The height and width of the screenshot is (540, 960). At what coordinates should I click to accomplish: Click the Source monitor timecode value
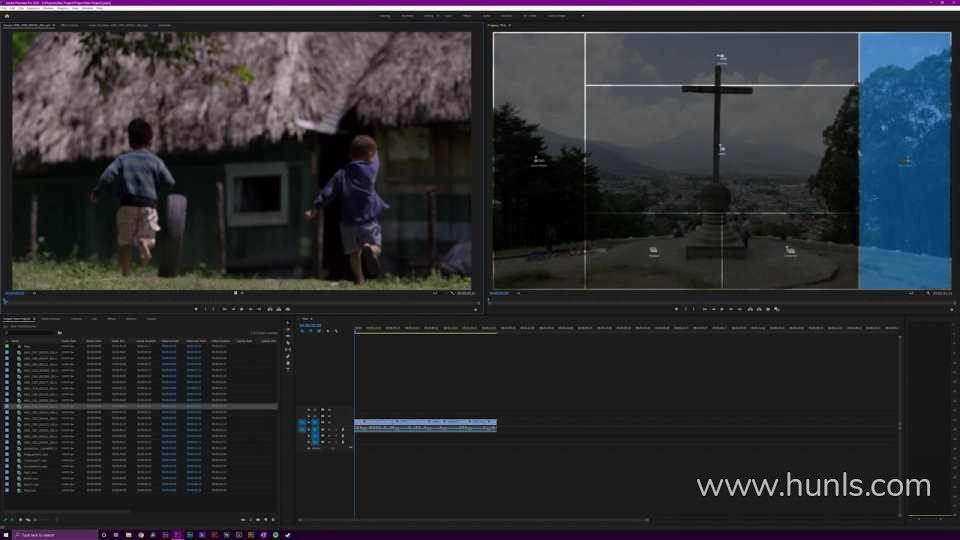(15, 293)
